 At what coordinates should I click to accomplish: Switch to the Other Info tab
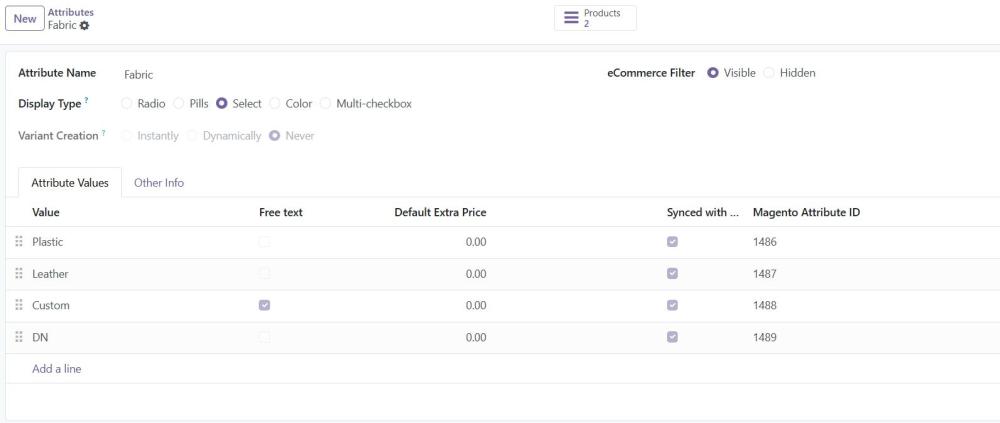[159, 182]
